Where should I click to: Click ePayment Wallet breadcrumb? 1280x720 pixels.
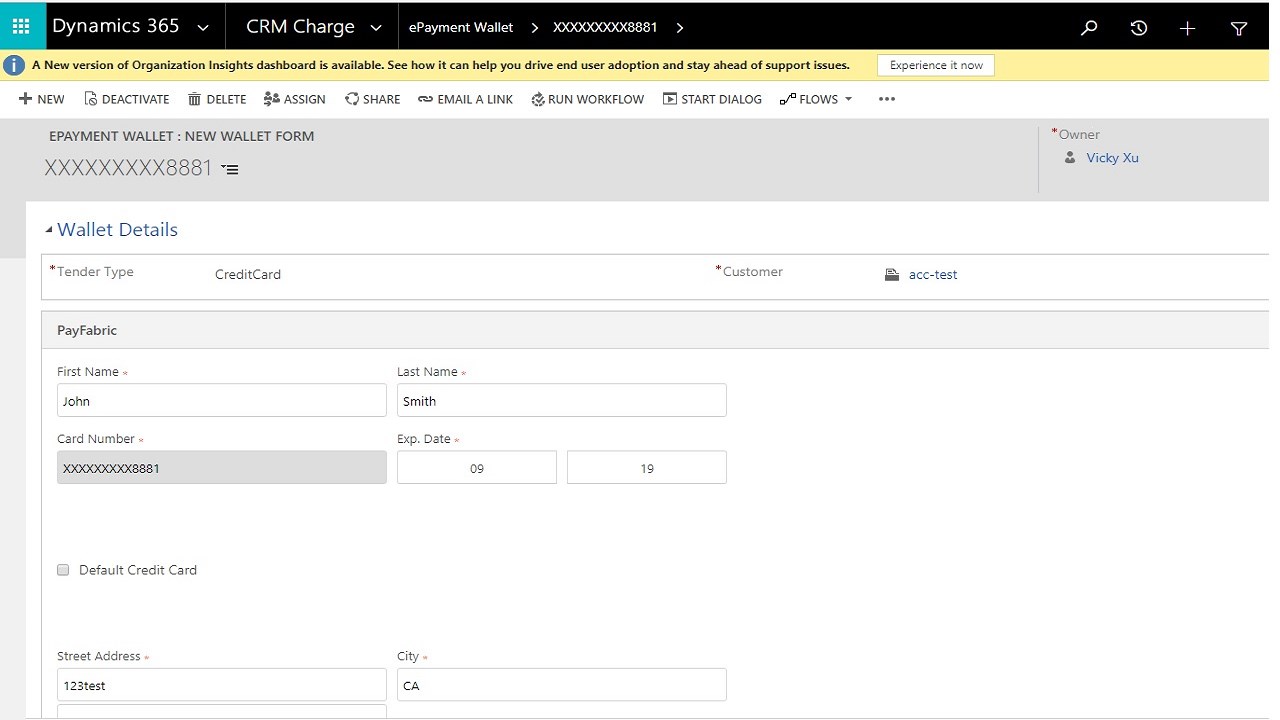(461, 28)
